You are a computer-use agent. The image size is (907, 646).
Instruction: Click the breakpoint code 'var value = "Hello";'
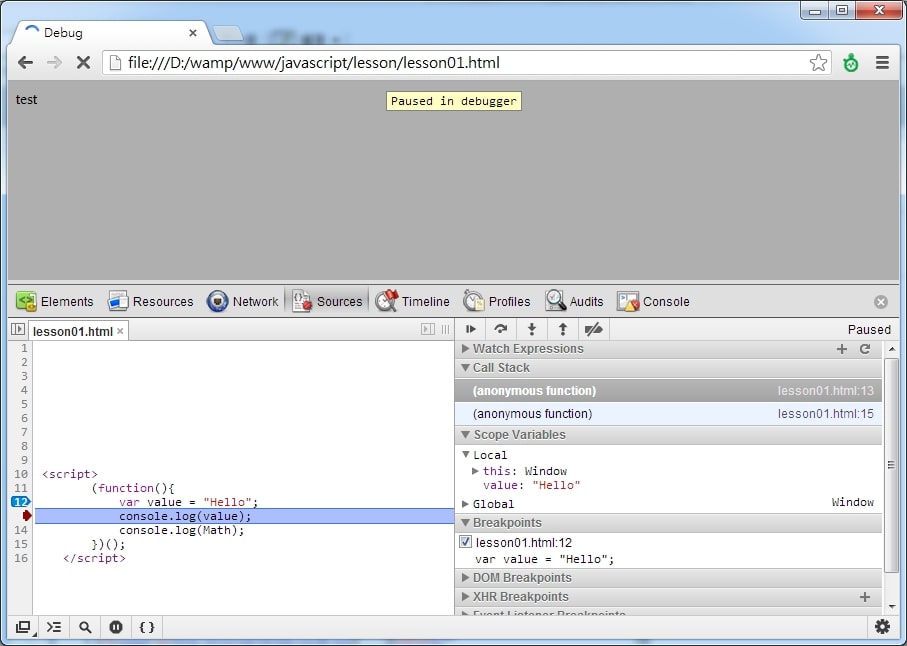(544, 559)
